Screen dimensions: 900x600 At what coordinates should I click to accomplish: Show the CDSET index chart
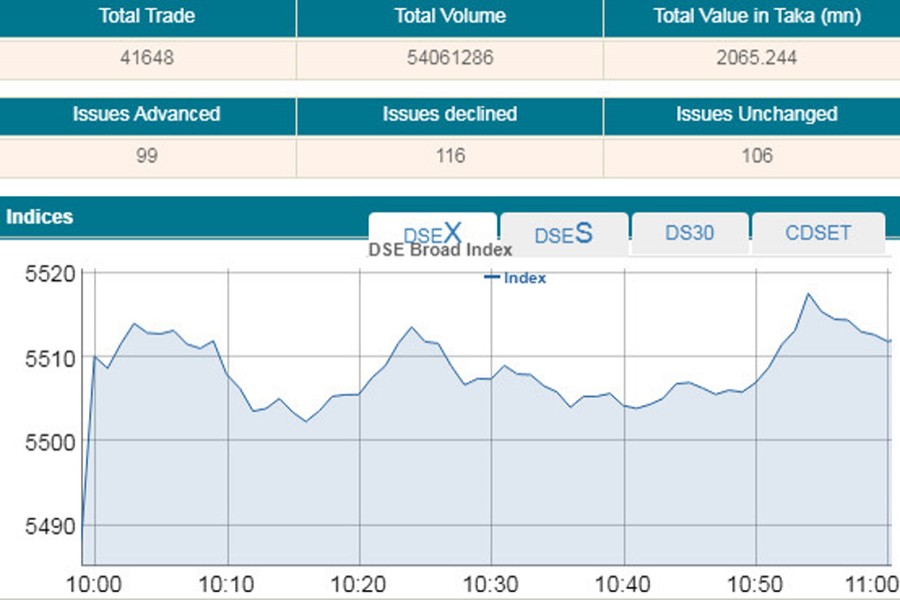point(817,233)
